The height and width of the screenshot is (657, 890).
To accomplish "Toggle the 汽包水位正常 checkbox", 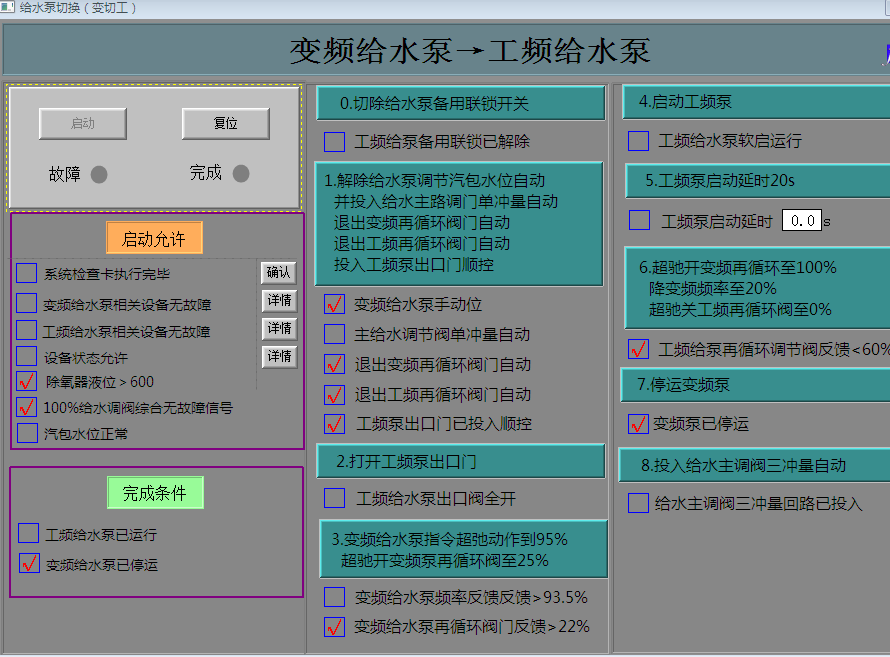I will [27, 432].
